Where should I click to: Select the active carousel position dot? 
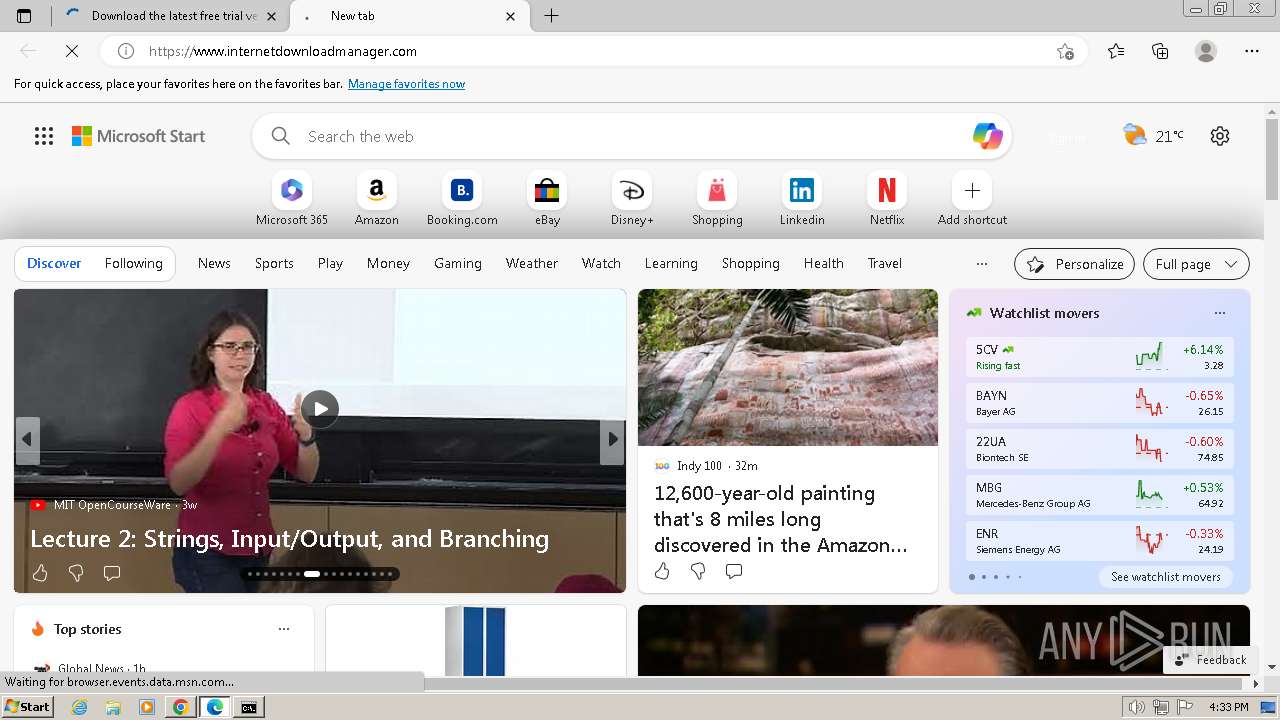pos(312,574)
